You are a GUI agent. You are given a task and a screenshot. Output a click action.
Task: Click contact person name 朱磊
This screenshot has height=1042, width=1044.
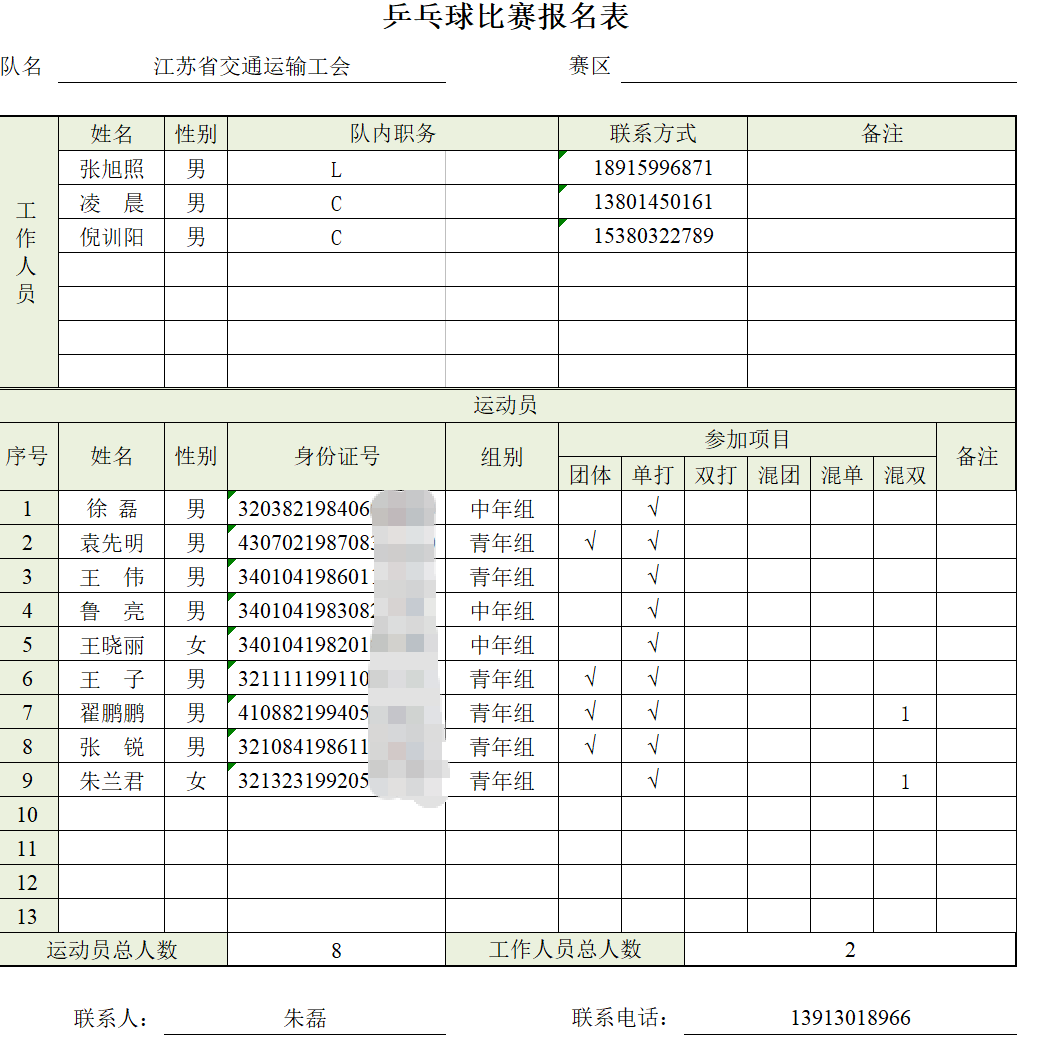(305, 1018)
